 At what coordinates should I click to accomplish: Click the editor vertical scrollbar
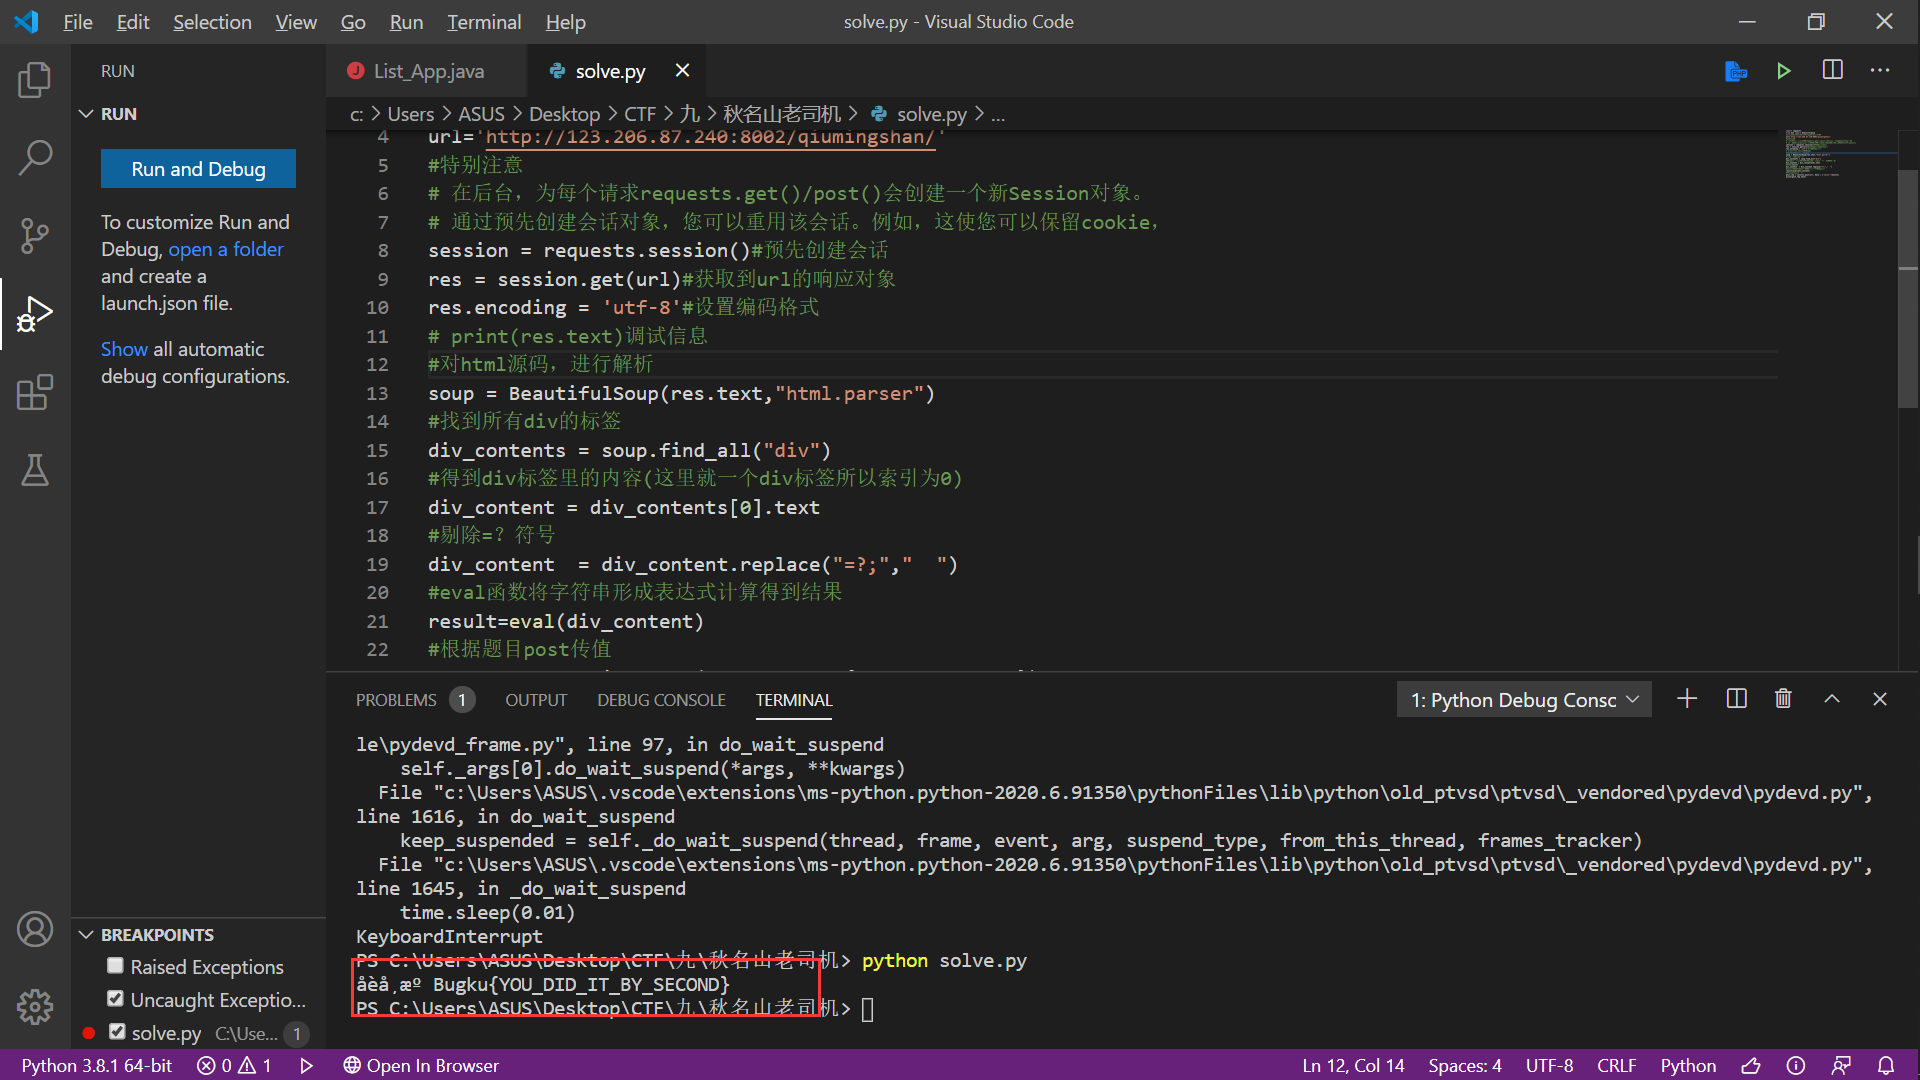(1908, 290)
